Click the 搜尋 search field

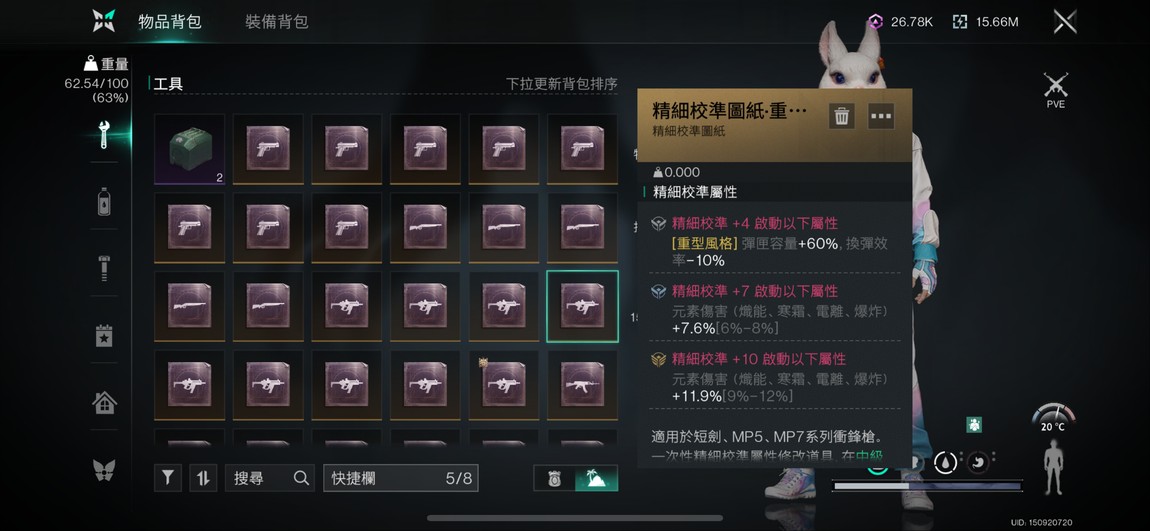pyautogui.click(x=270, y=478)
